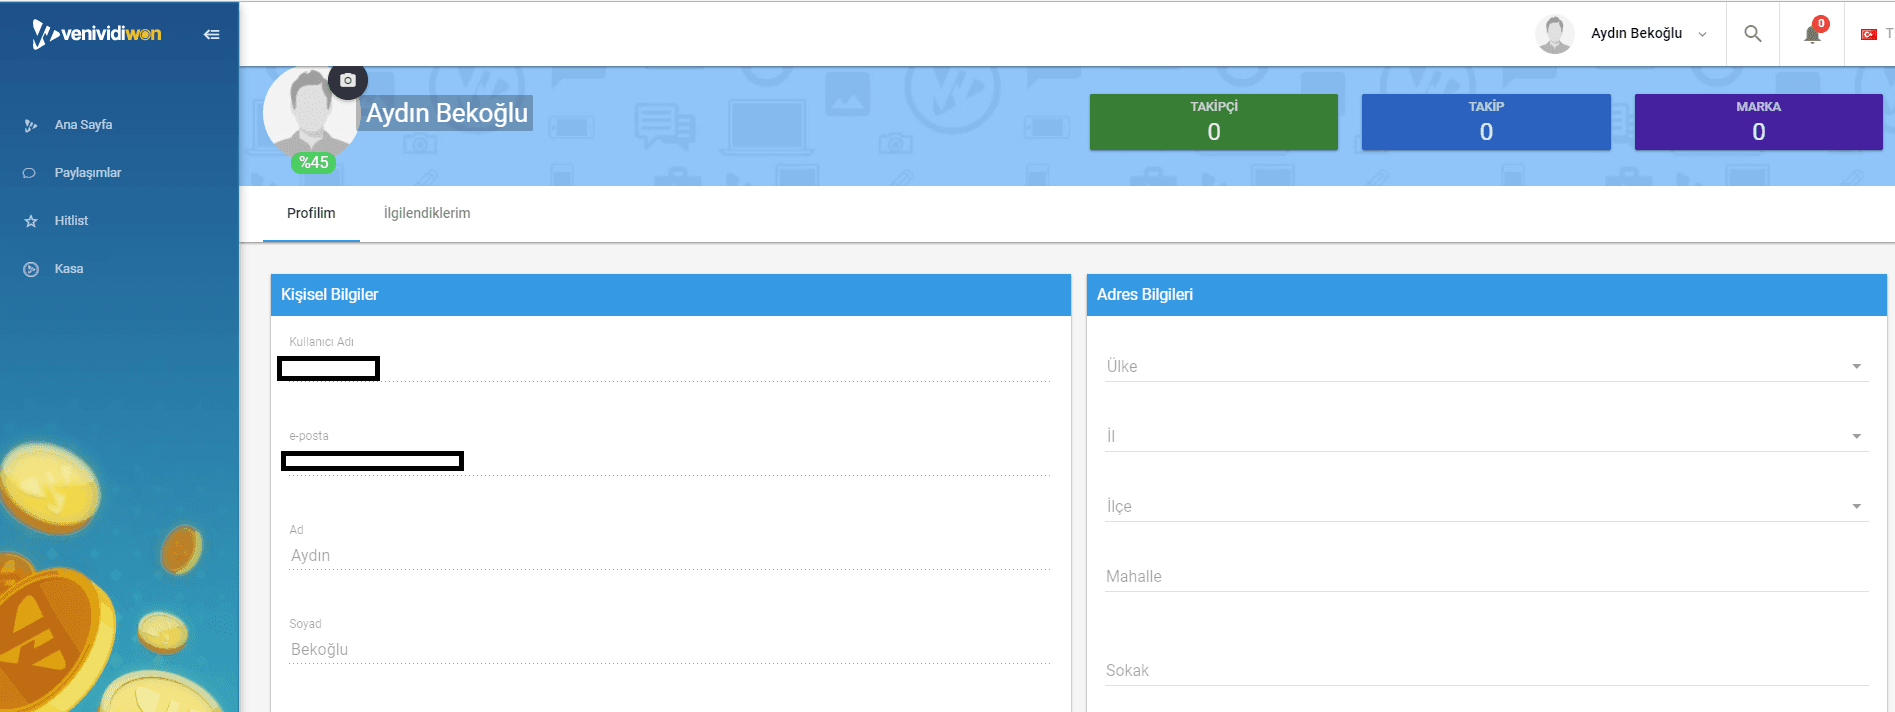The image size is (1895, 712).
Task: Click the Aydın Bekoğlu name in the banner
Action: click(x=446, y=113)
